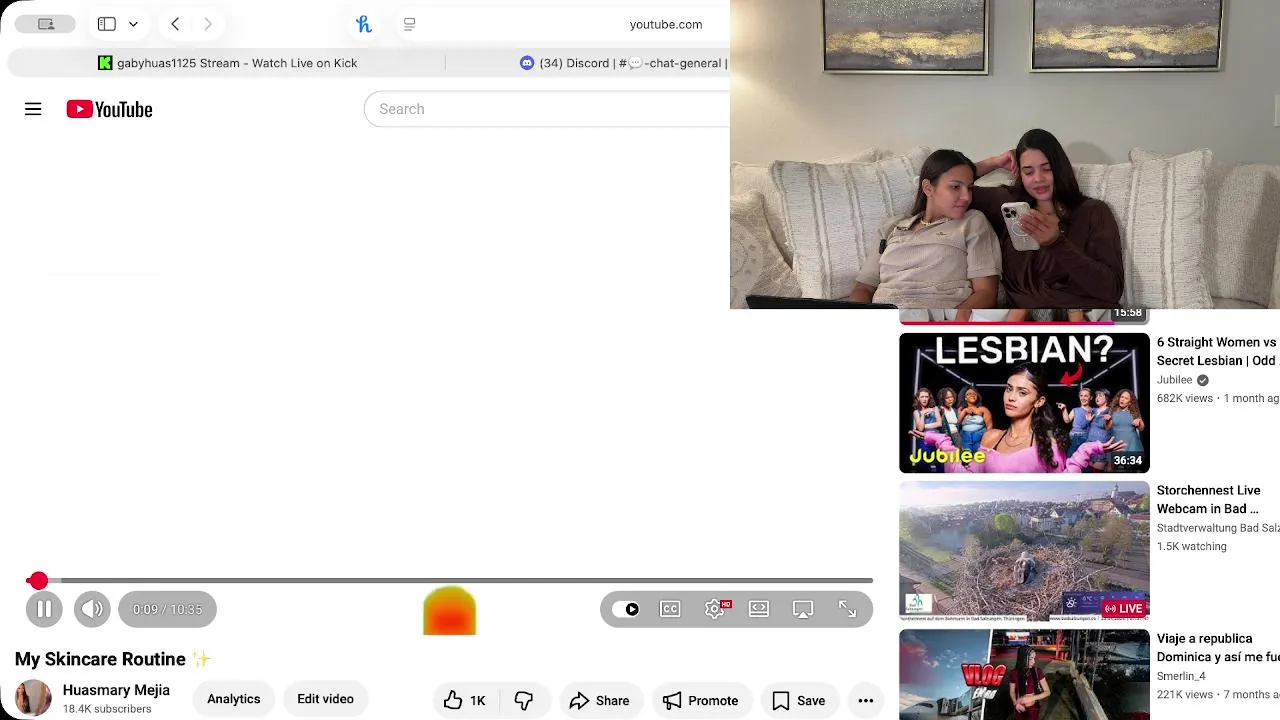Open the Analytics page

pos(234,699)
